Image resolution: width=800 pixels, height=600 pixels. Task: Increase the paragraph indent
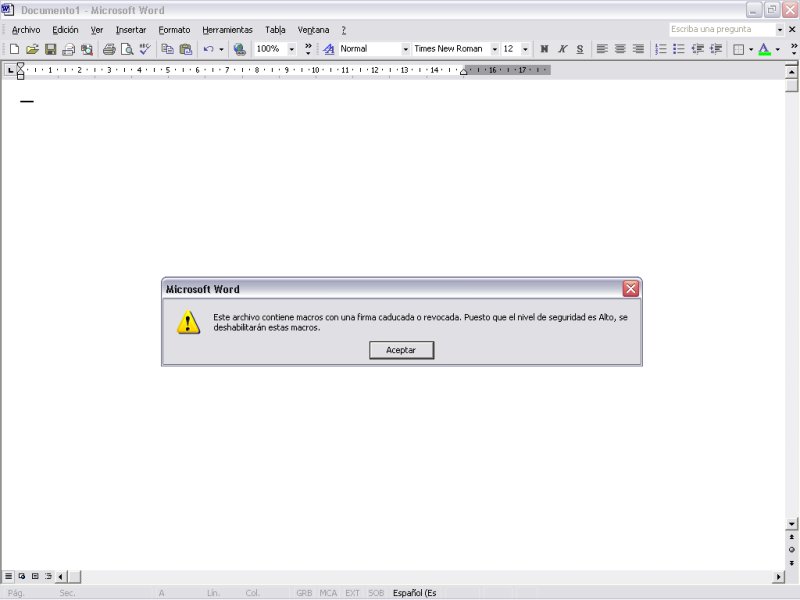pos(715,49)
